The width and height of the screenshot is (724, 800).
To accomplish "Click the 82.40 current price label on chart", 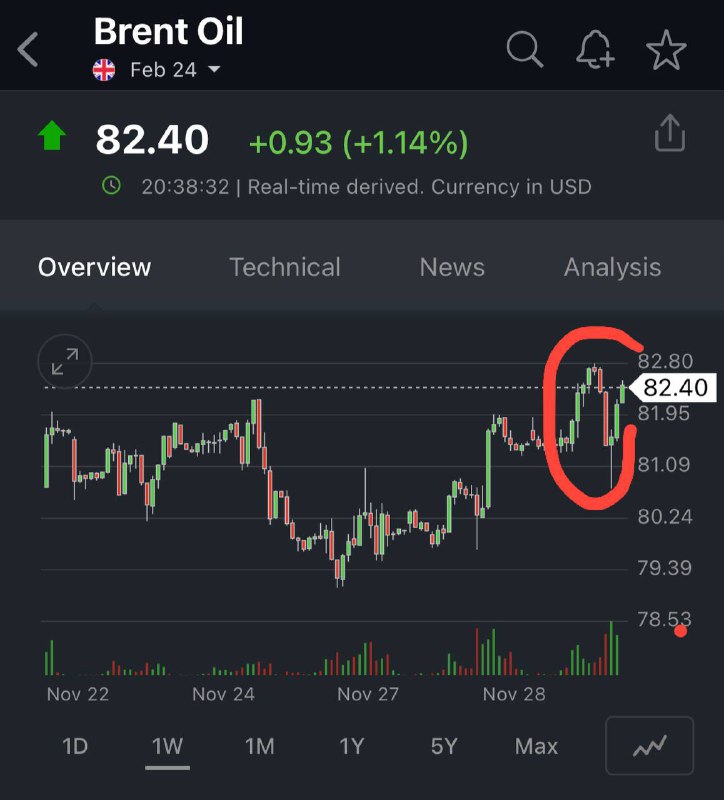I will pyautogui.click(x=673, y=388).
